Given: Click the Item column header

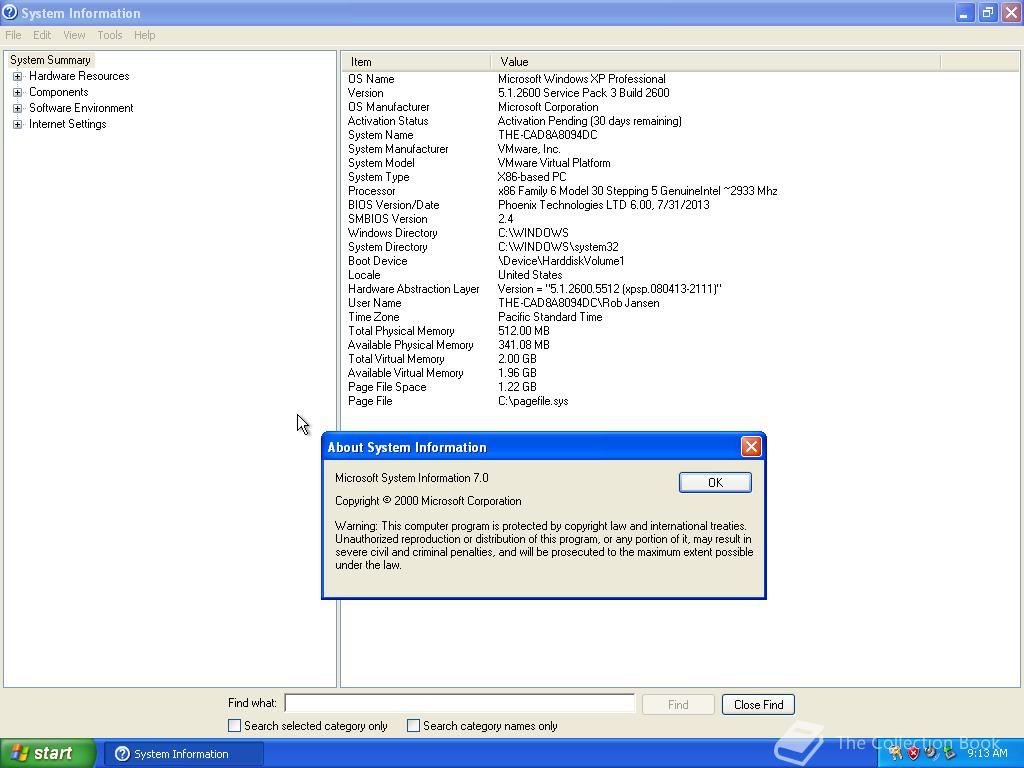Looking at the screenshot, I should (x=416, y=62).
